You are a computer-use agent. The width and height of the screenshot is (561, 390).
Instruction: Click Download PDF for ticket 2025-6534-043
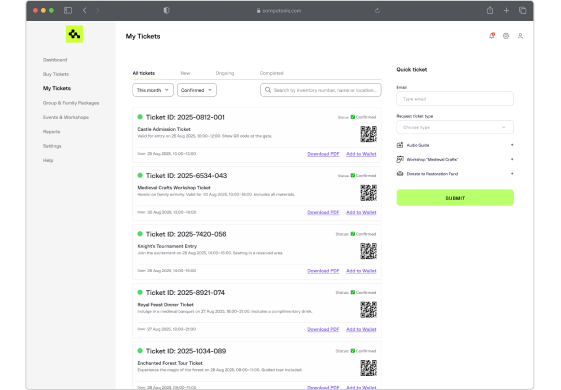(x=323, y=212)
